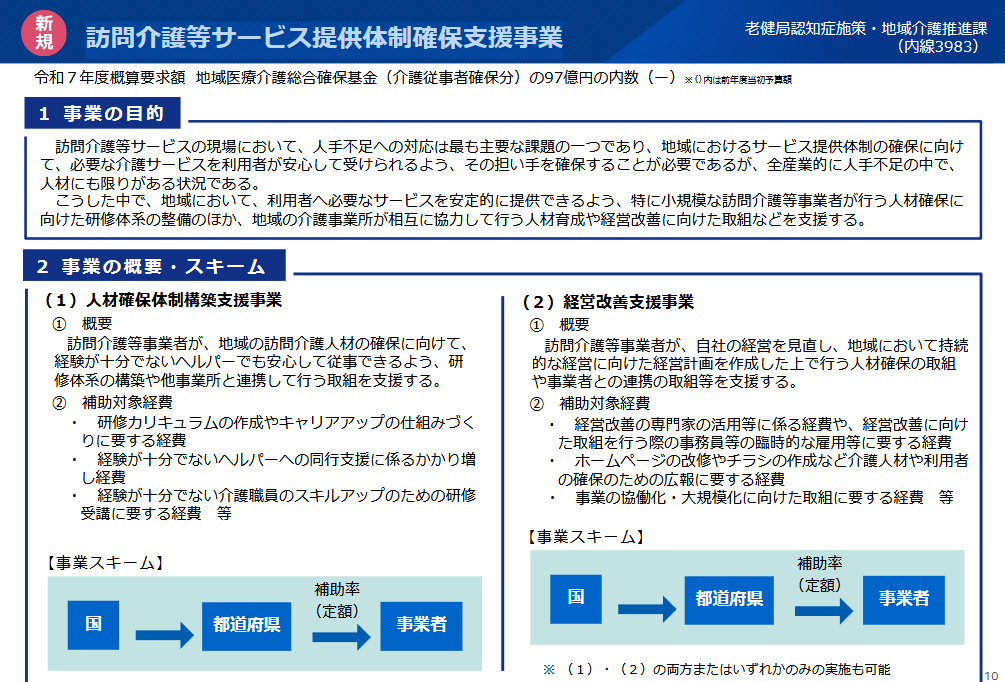The height and width of the screenshot is (682, 1005).
Task: Click the 都道府県 box in the right scheme
Action: 728,599
